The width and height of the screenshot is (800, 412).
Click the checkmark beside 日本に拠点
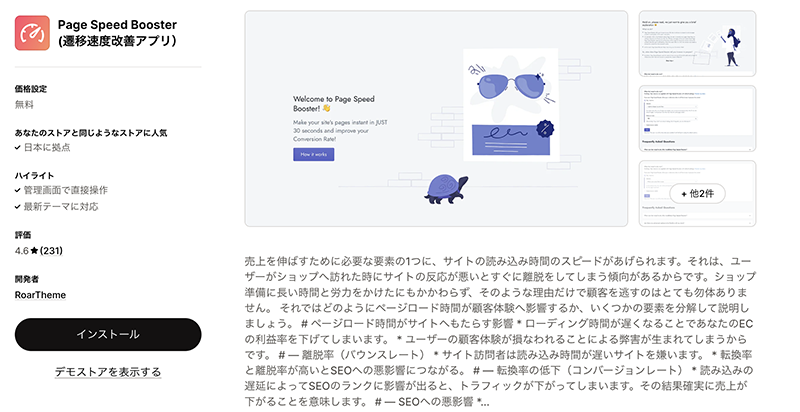click(x=18, y=147)
